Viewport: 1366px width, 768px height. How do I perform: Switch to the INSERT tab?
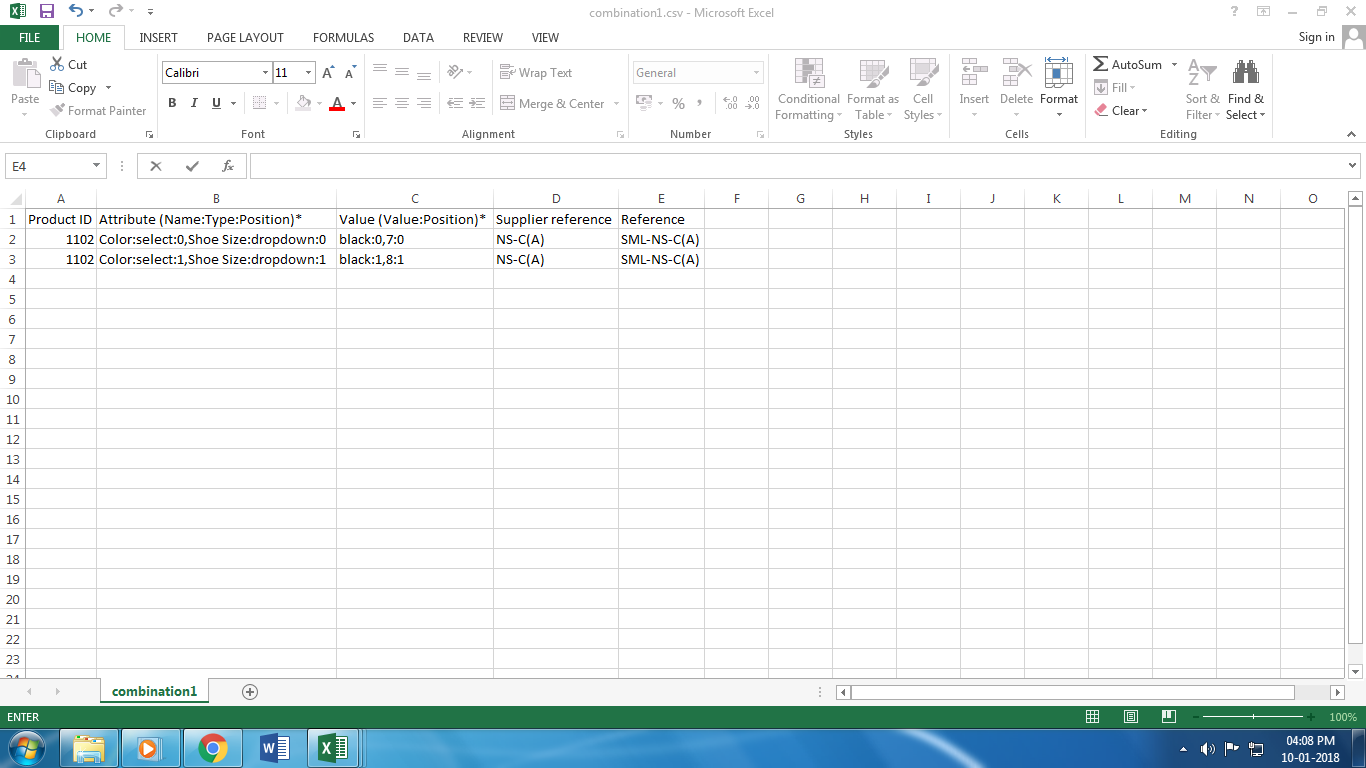click(158, 38)
